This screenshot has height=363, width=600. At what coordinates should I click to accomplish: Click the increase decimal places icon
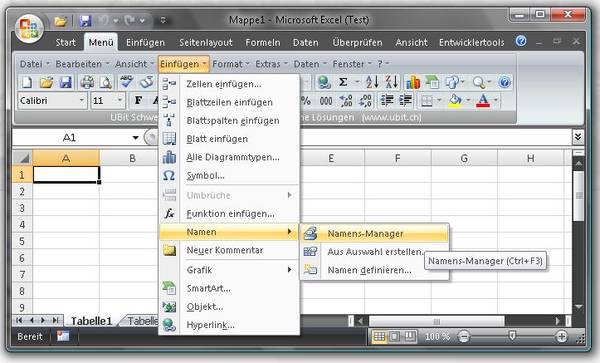[x=346, y=101]
